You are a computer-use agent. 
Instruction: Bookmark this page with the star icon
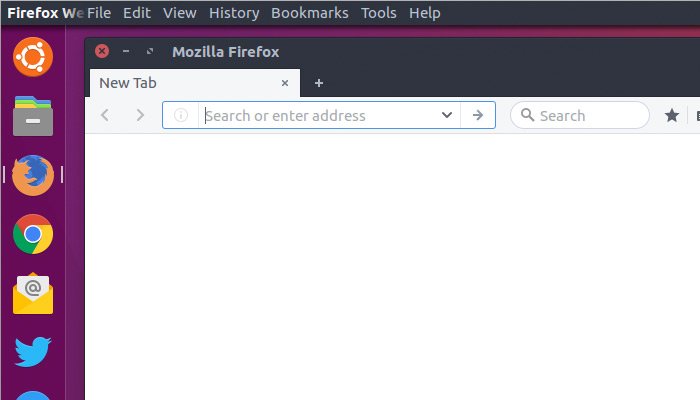[671, 116]
